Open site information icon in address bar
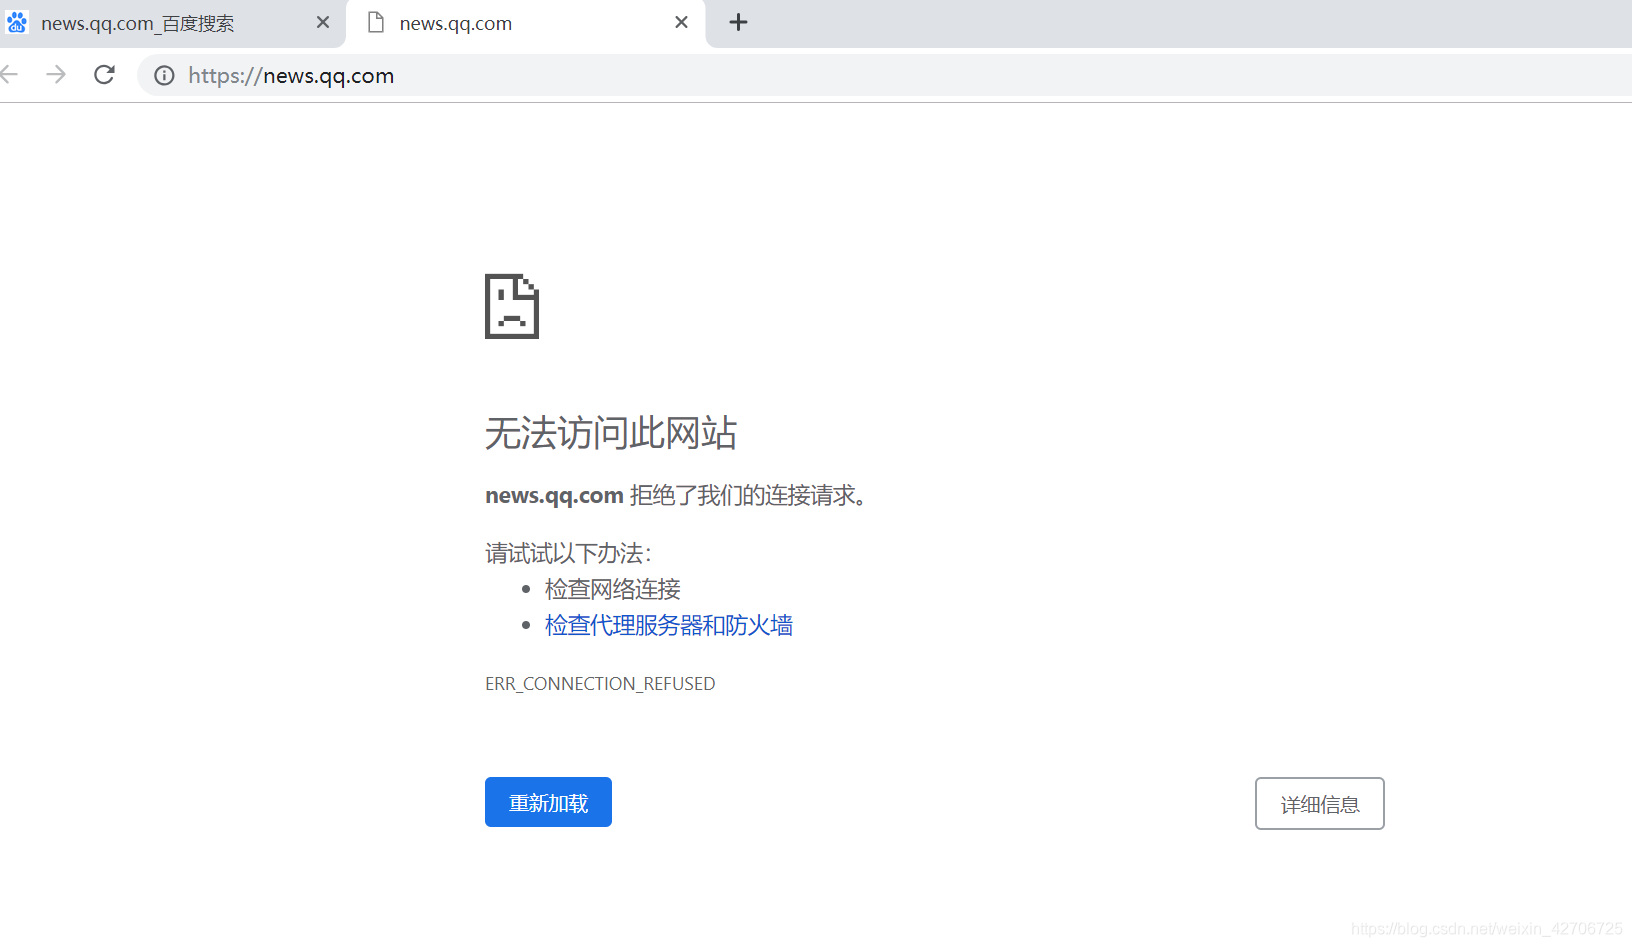Viewport: 1632px width, 947px height. coord(164,75)
